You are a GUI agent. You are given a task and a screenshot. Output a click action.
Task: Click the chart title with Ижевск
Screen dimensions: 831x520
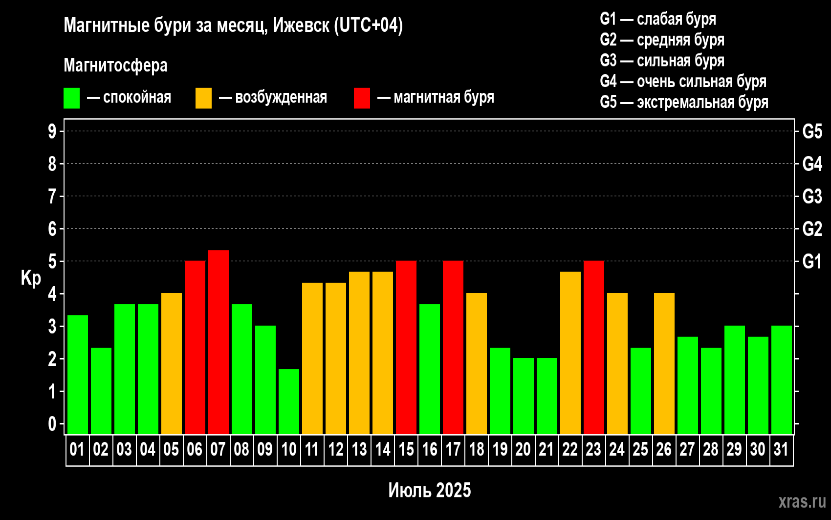pyautogui.click(x=233, y=25)
